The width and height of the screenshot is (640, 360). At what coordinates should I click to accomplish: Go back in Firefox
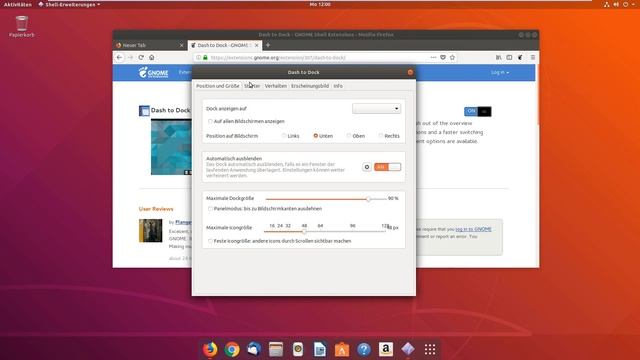point(119,58)
